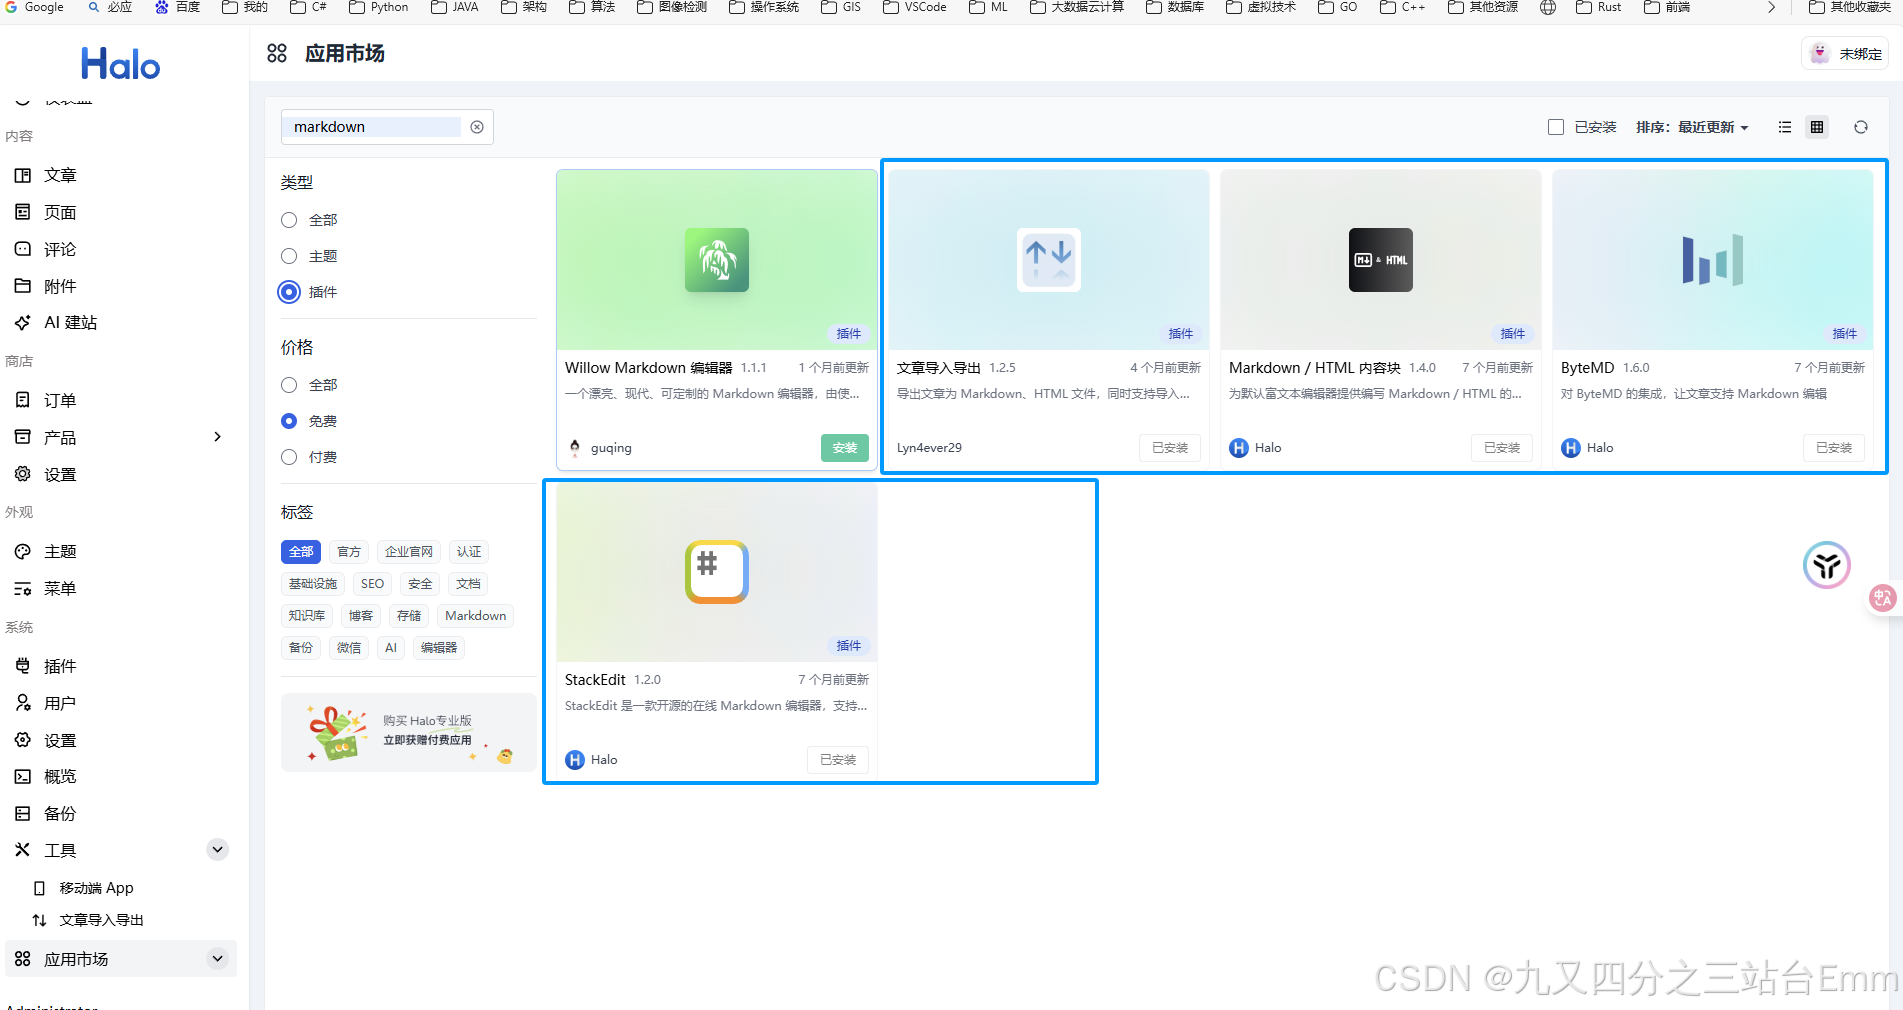The height and width of the screenshot is (1010, 1903).
Task: Click the translate bubble at right edge
Action: [1883, 598]
